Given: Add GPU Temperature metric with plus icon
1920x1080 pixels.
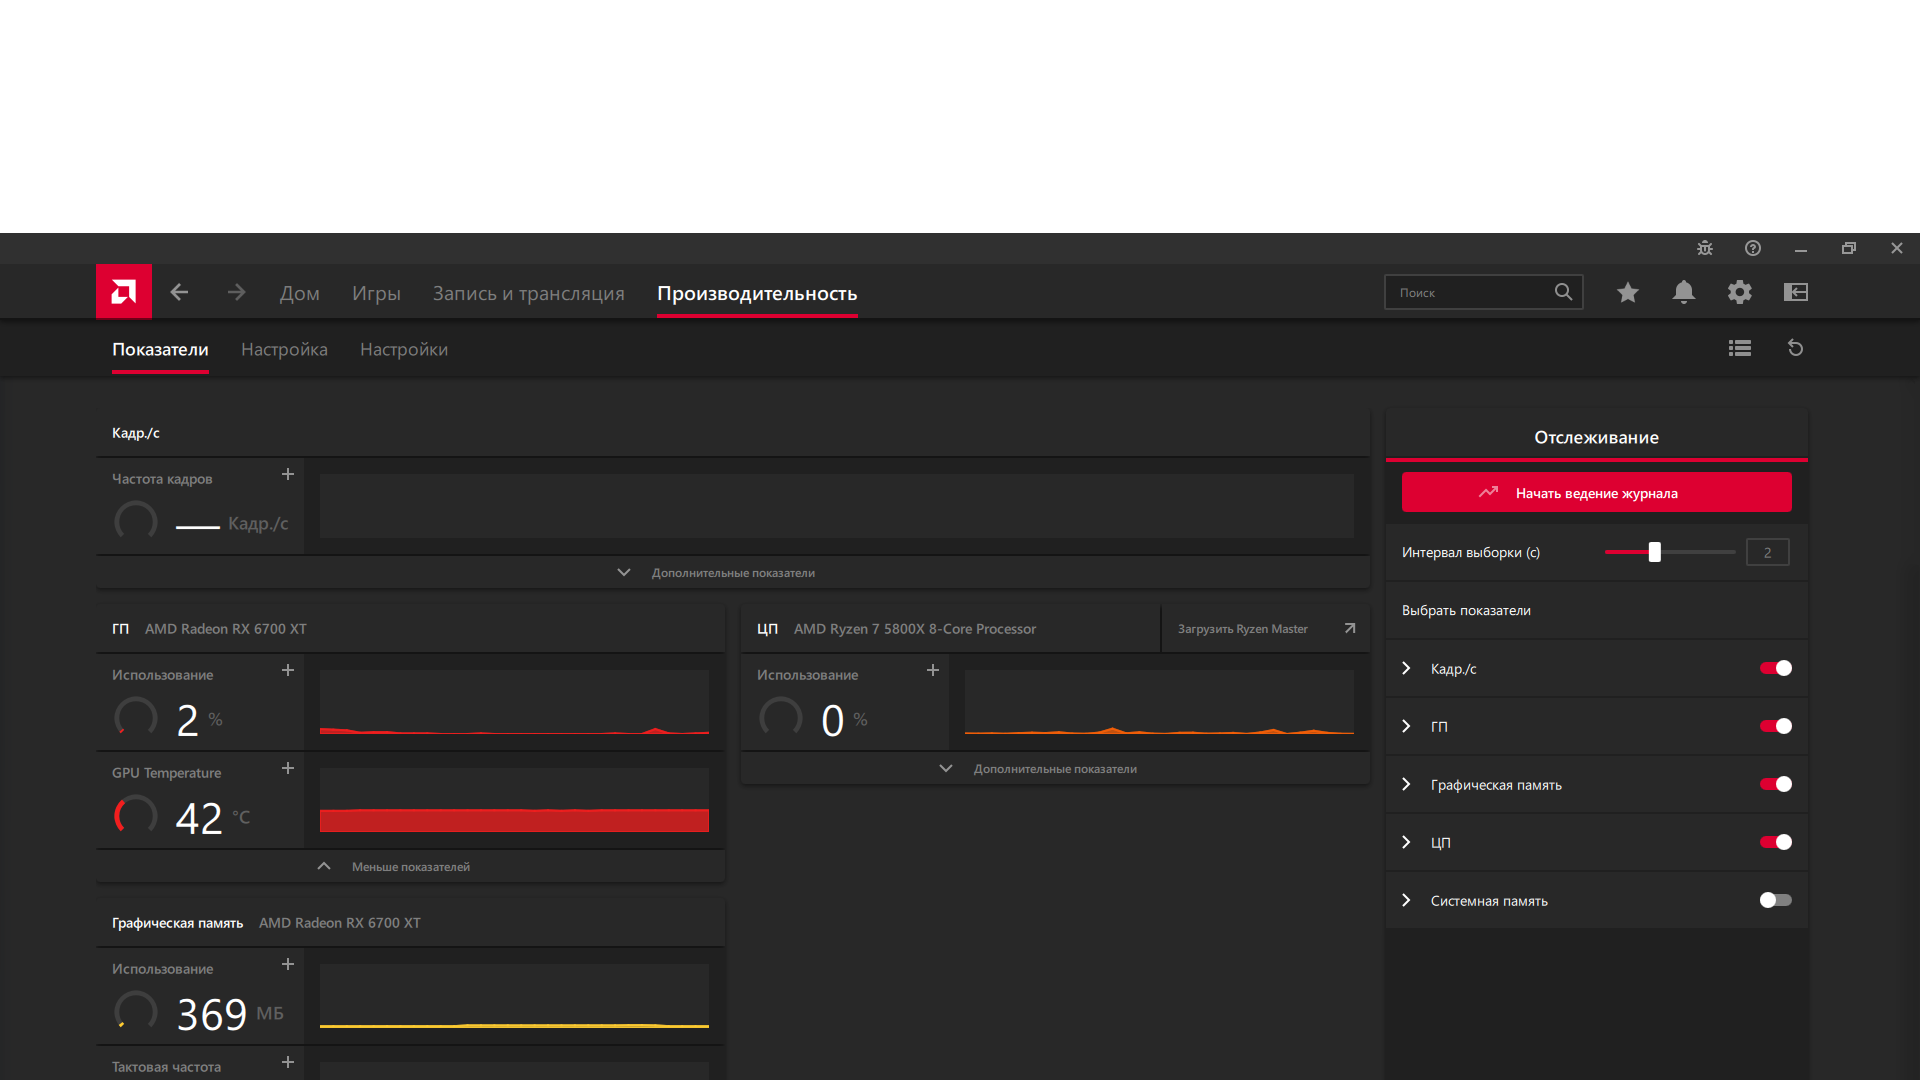Looking at the screenshot, I should (288, 768).
